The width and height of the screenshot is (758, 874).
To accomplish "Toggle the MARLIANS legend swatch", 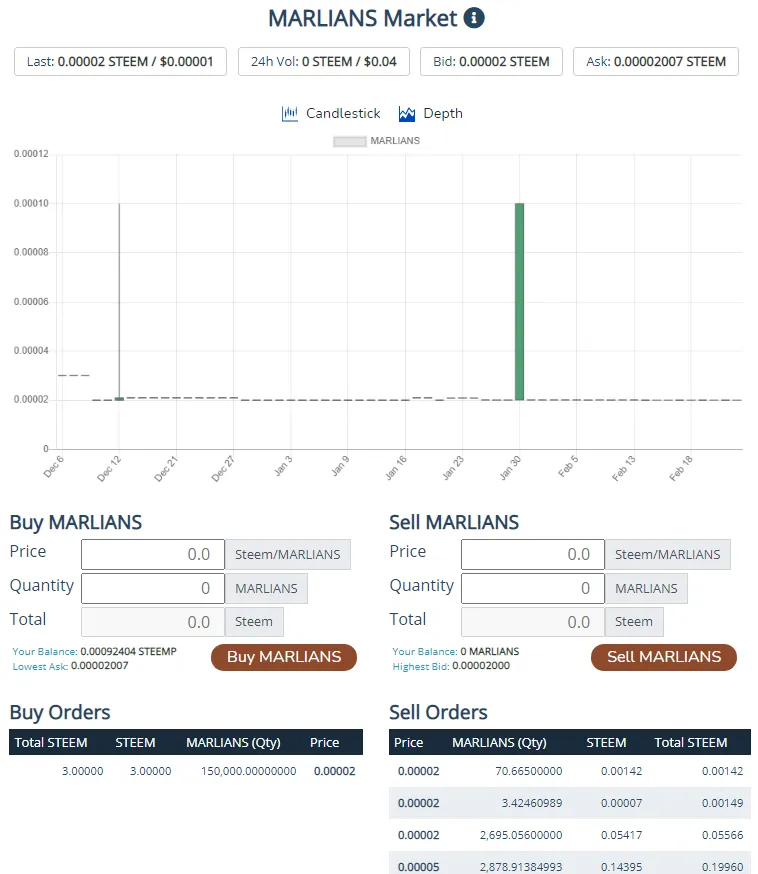I will [x=349, y=141].
